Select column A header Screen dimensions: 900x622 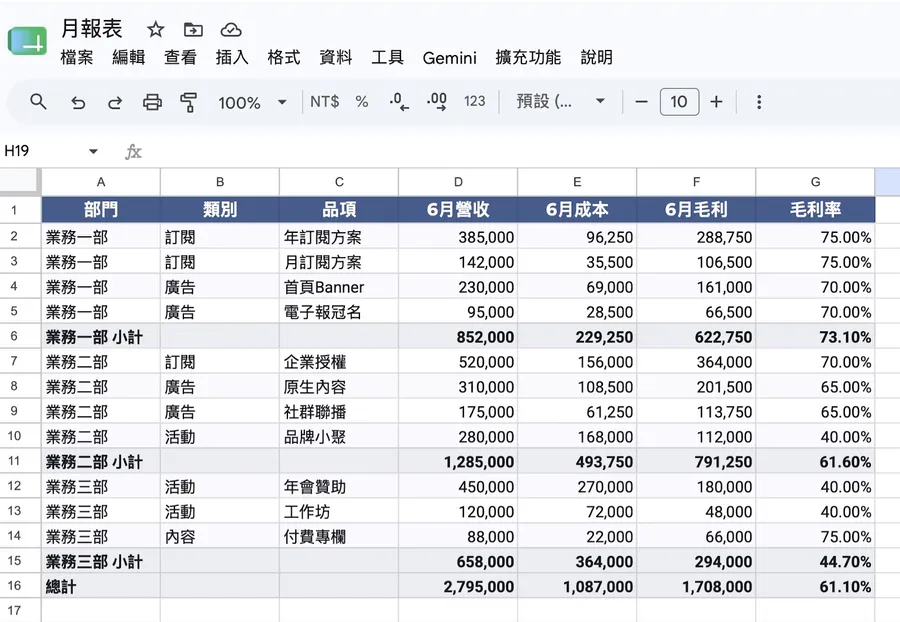pyautogui.click(x=101, y=182)
